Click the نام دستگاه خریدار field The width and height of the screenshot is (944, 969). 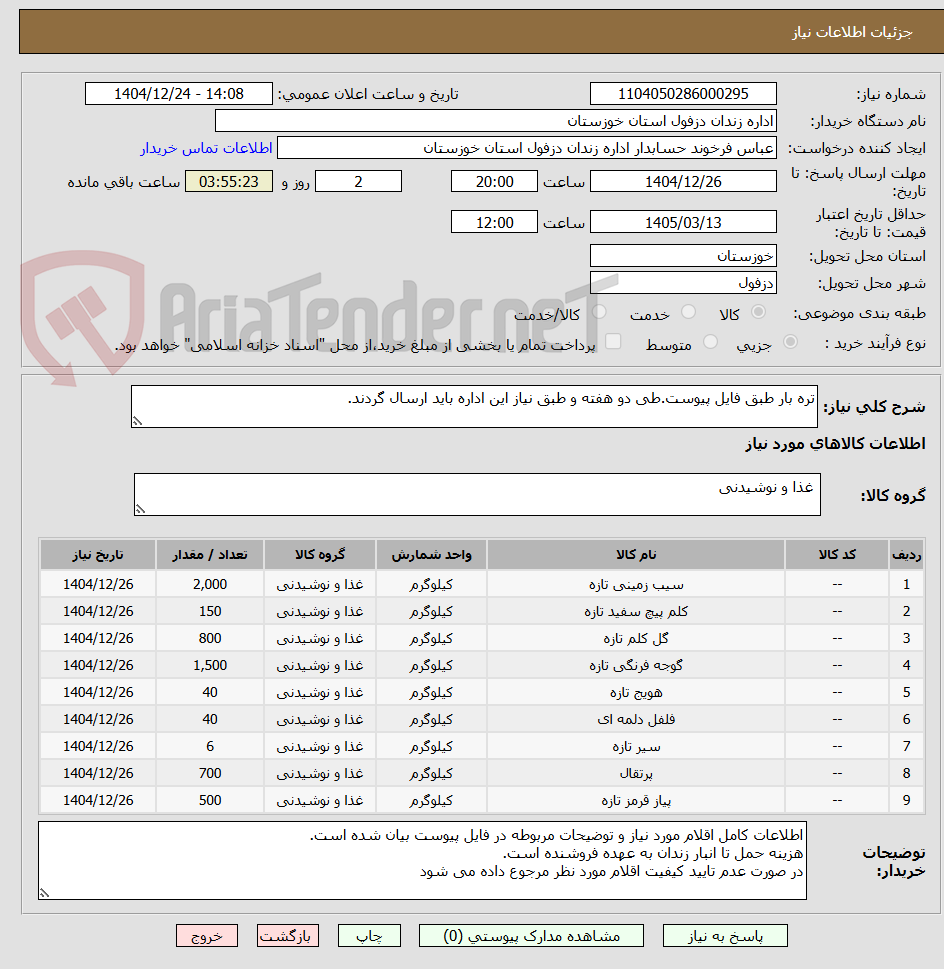coord(495,121)
